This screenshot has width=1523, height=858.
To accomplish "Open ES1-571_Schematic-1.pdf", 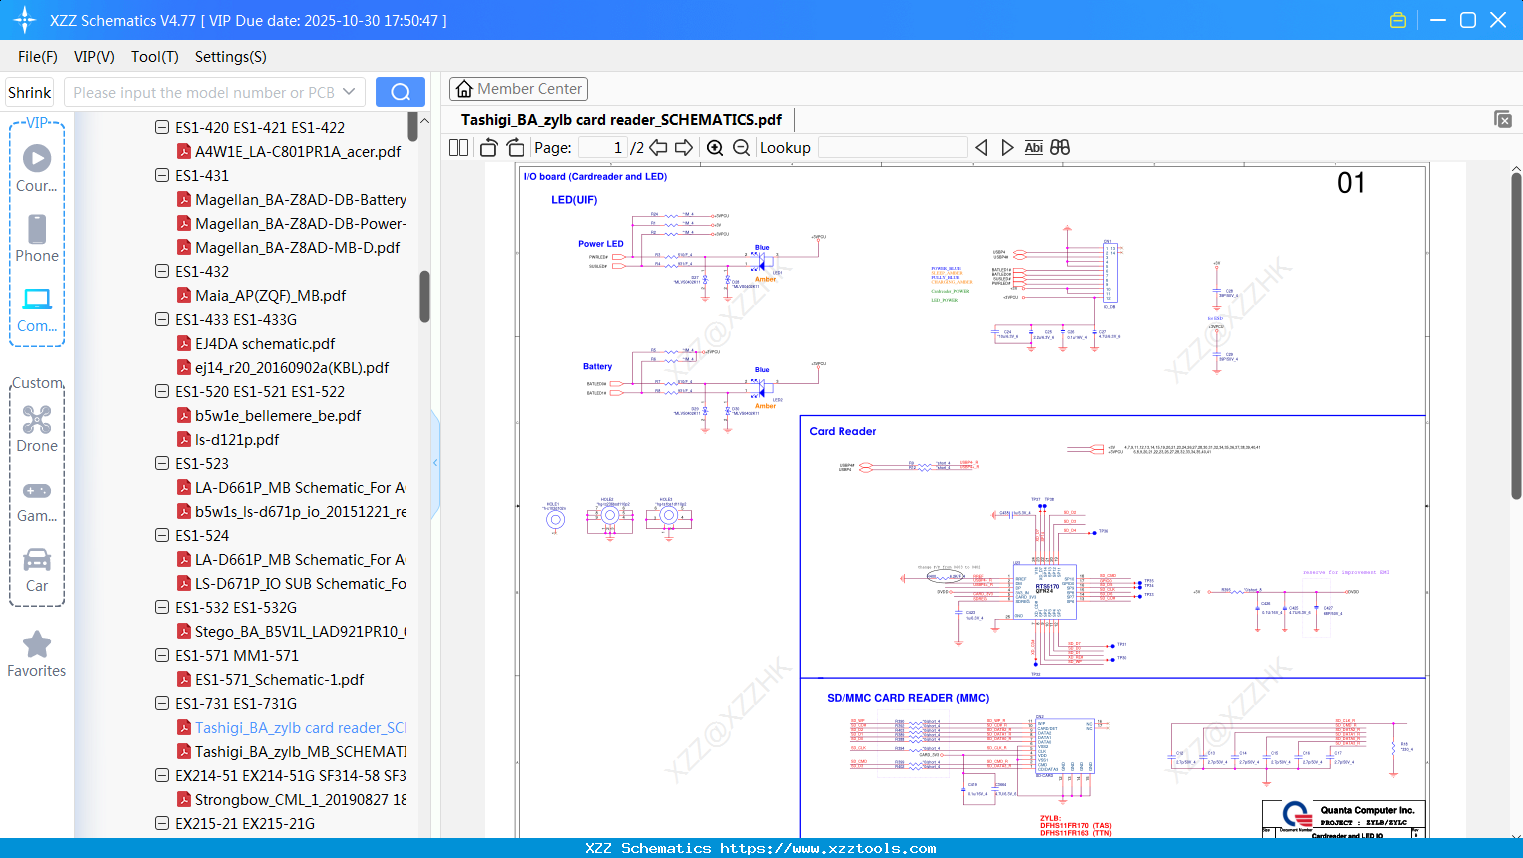I will (x=279, y=679).
